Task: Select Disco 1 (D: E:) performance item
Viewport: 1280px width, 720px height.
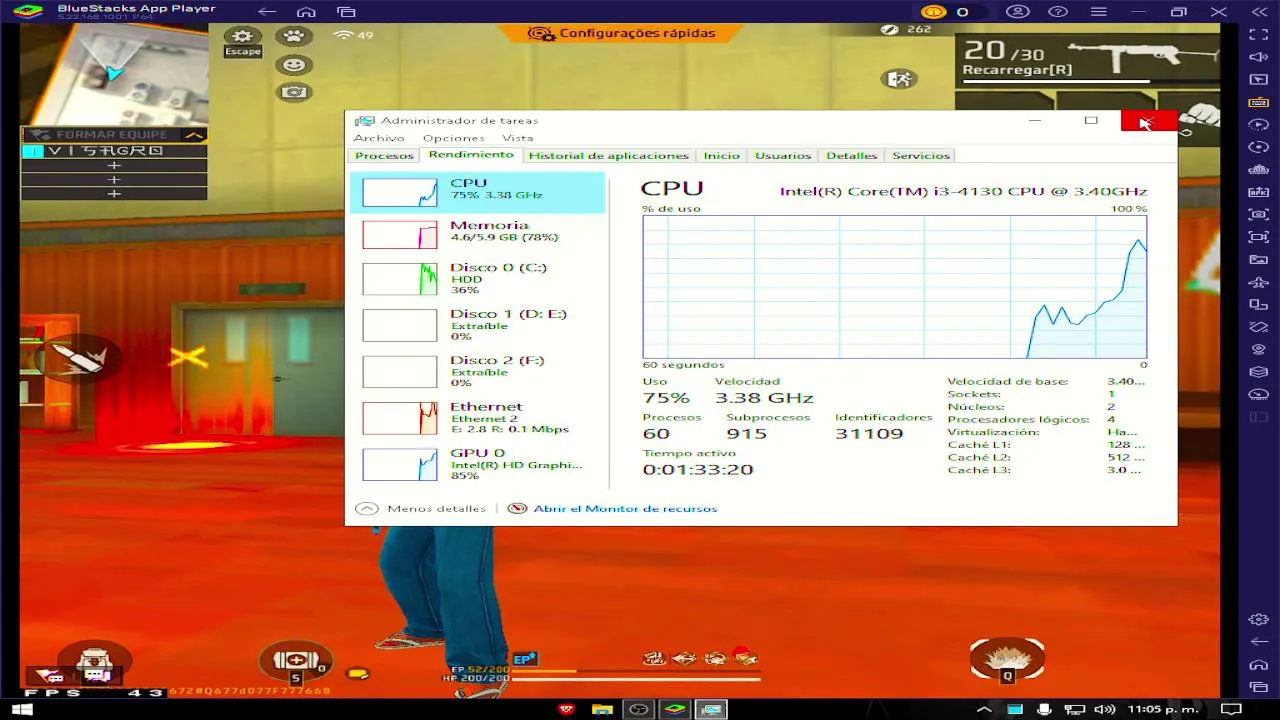Action: coord(478,325)
